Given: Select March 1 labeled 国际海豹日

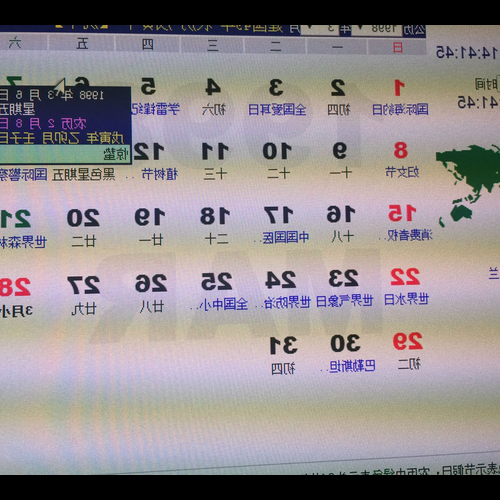Looking at the screenshot, I should (400, 110).
